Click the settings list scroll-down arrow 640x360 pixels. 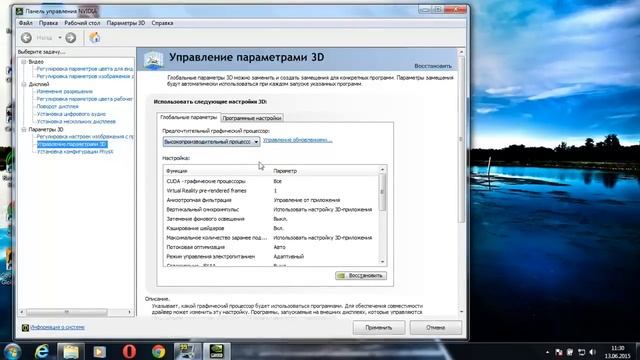[382, 262]
